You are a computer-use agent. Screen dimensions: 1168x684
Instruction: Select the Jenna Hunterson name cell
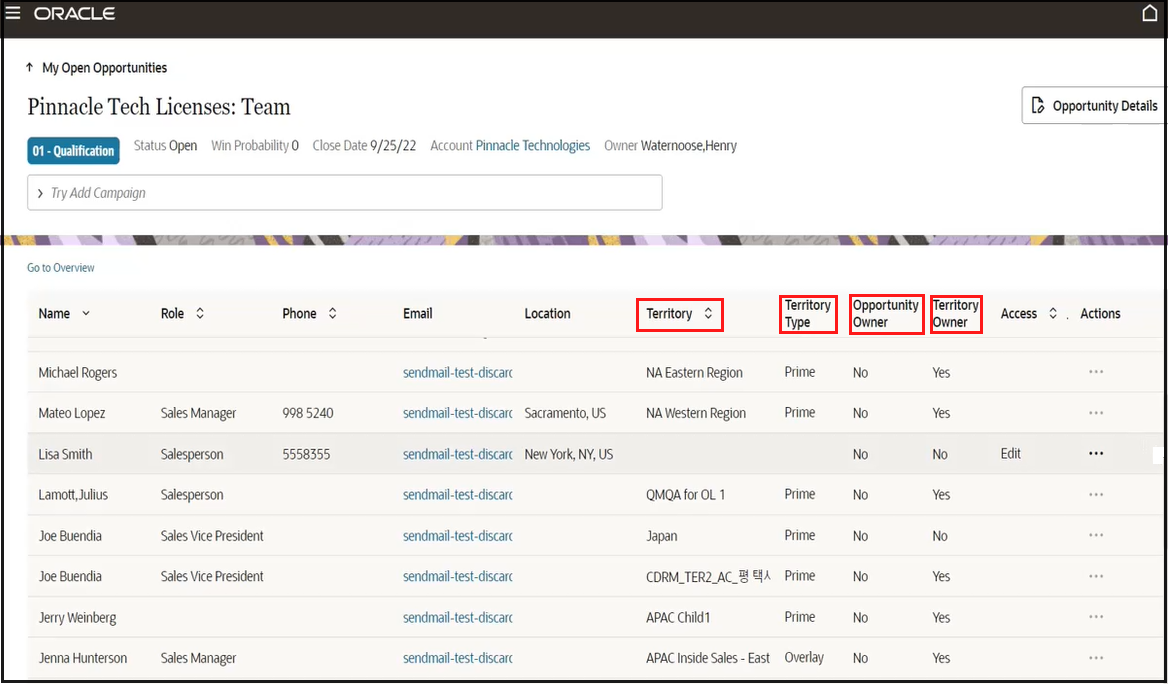[83, 658]
